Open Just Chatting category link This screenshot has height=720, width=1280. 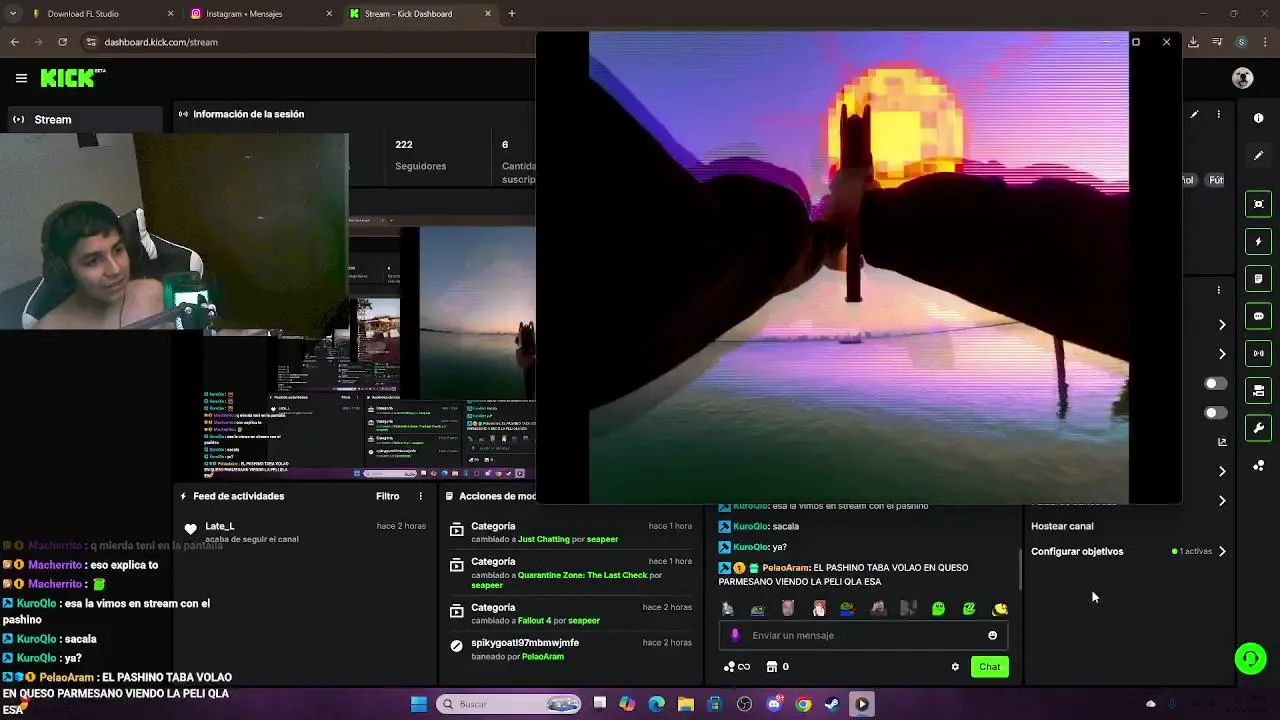[544, 539]
